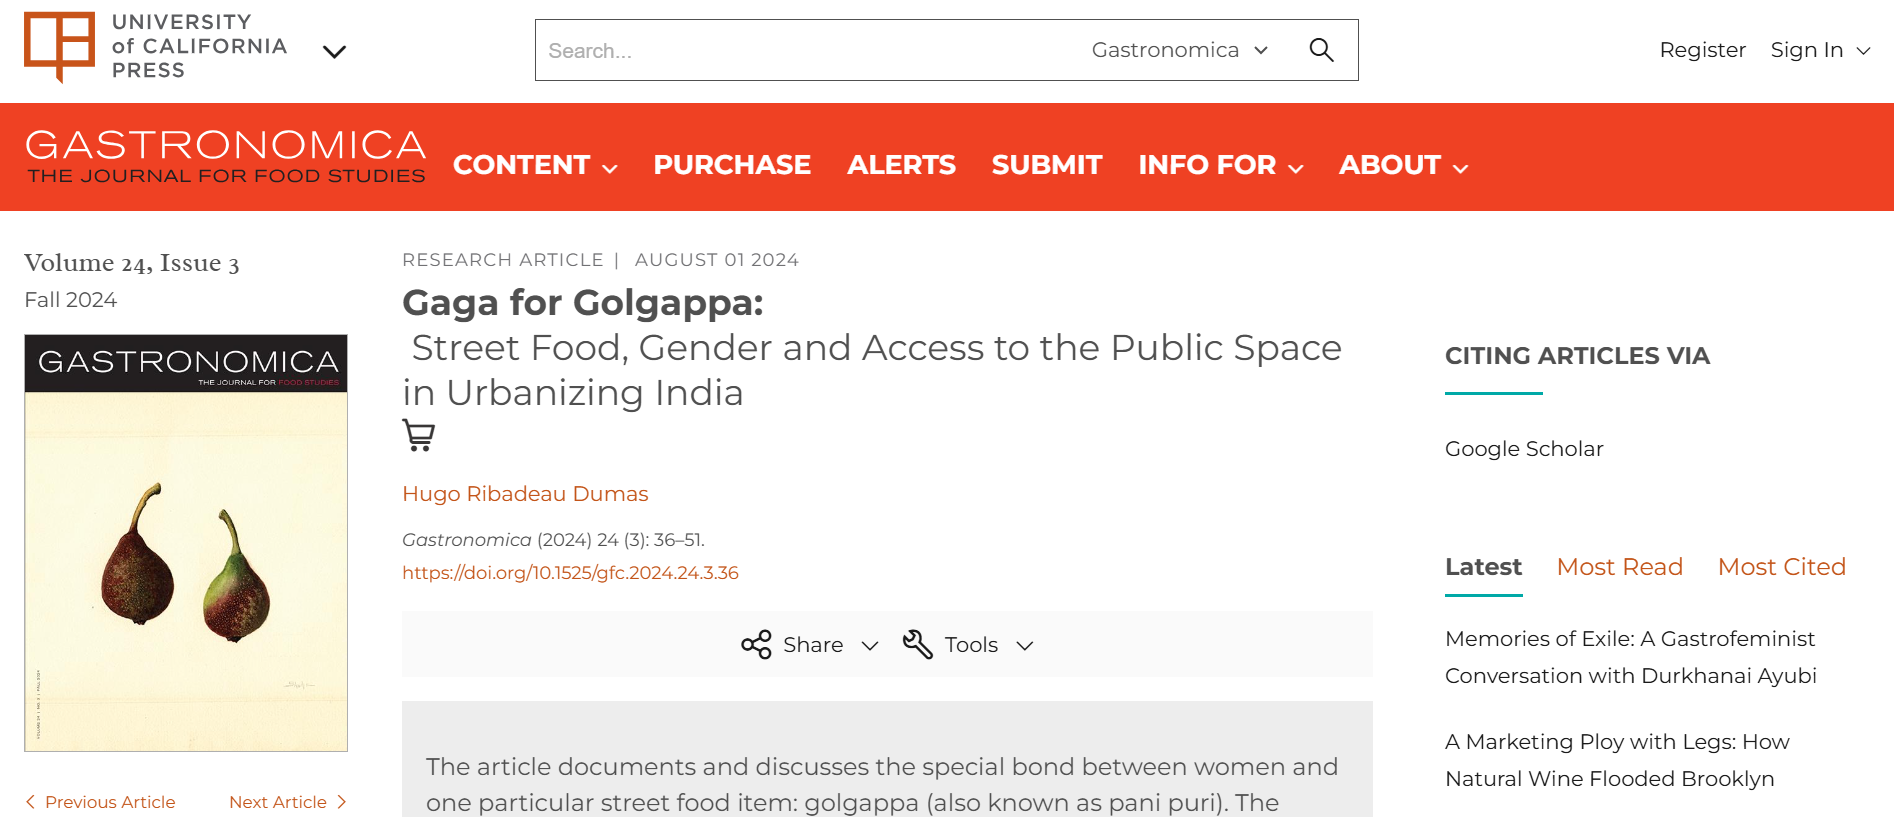Open the Gastronomica issue cover thumbnail
This screenshot has height=817, width=1894.
186,543
